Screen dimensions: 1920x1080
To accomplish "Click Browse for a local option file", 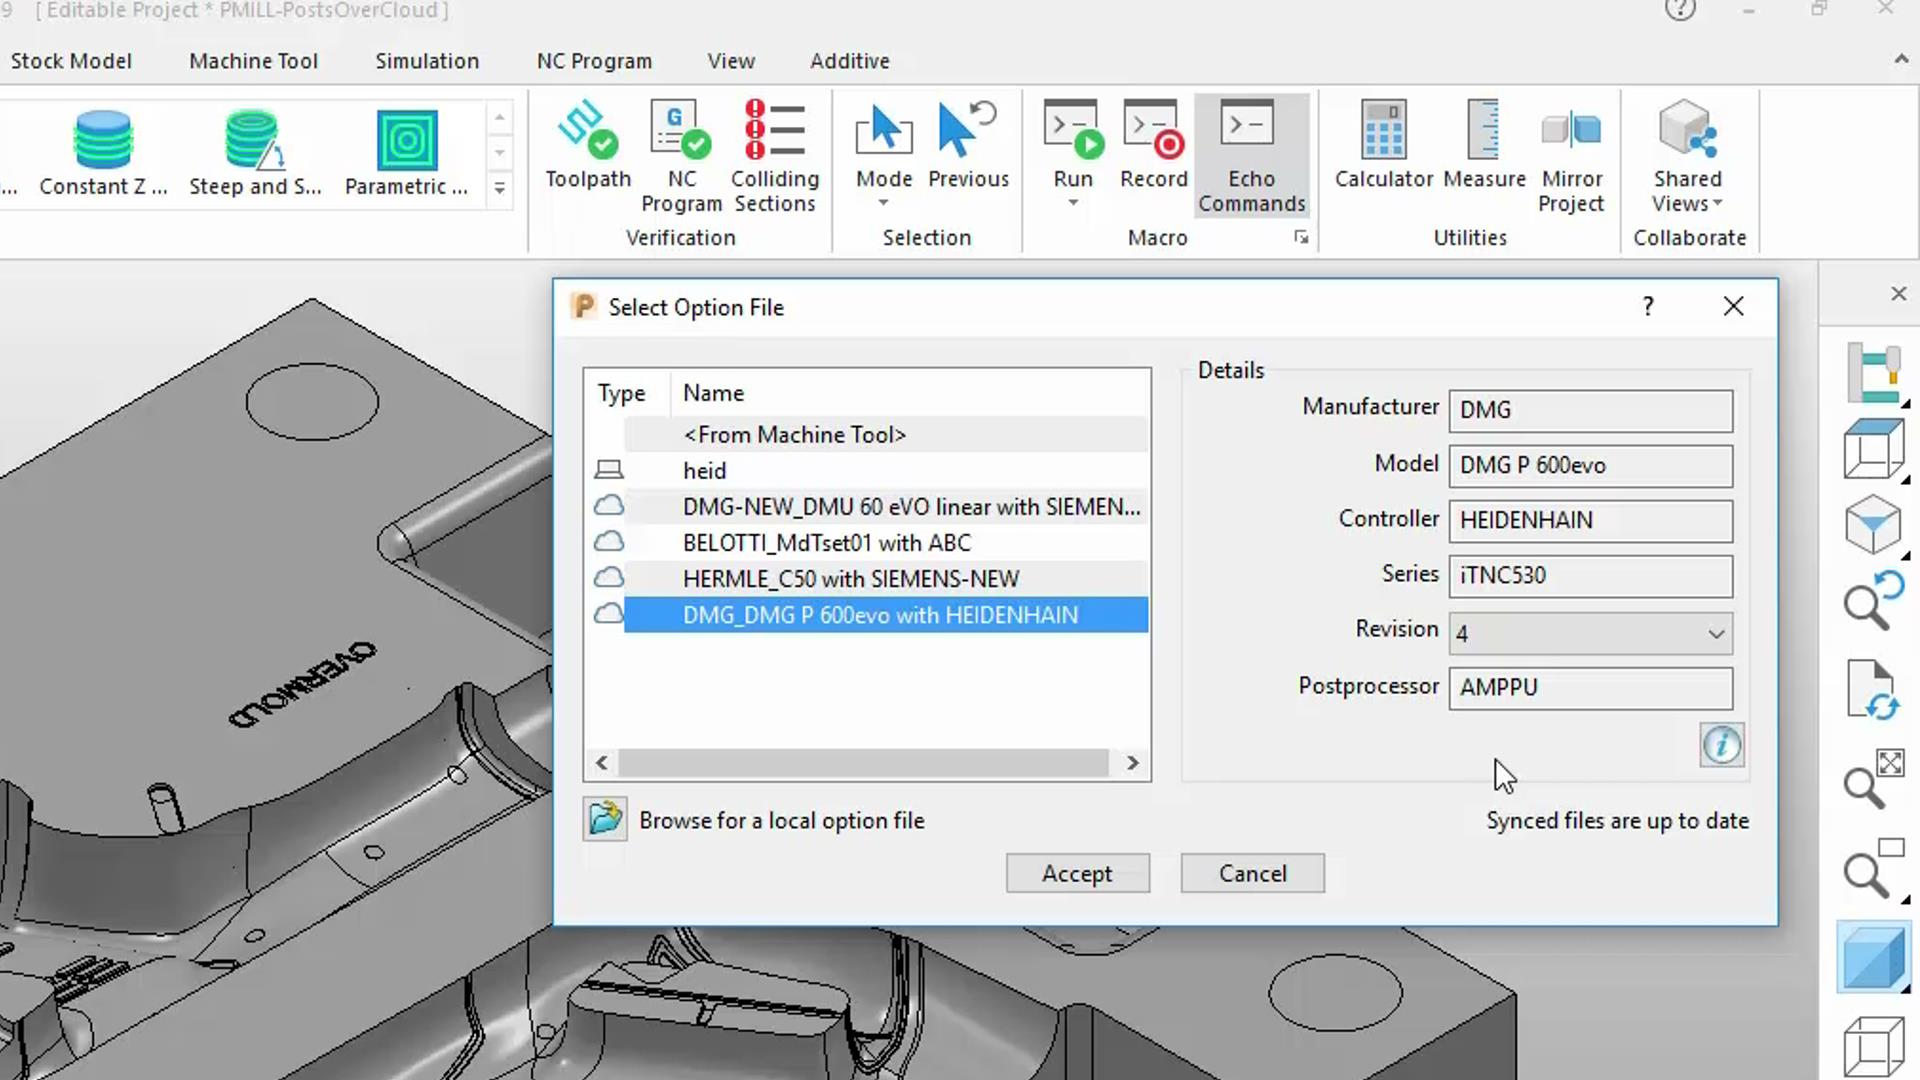I will [781, 820].
